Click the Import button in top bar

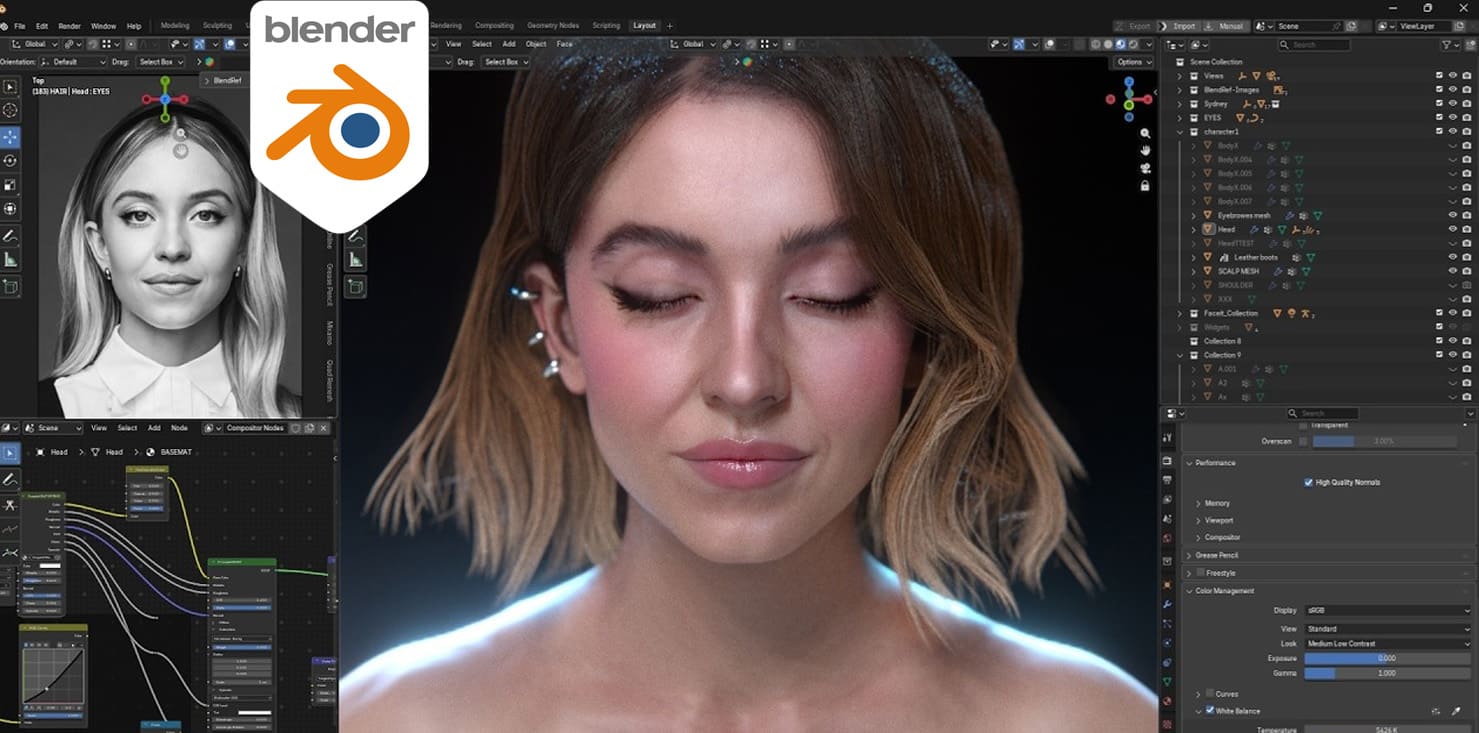click(1179, 26)
